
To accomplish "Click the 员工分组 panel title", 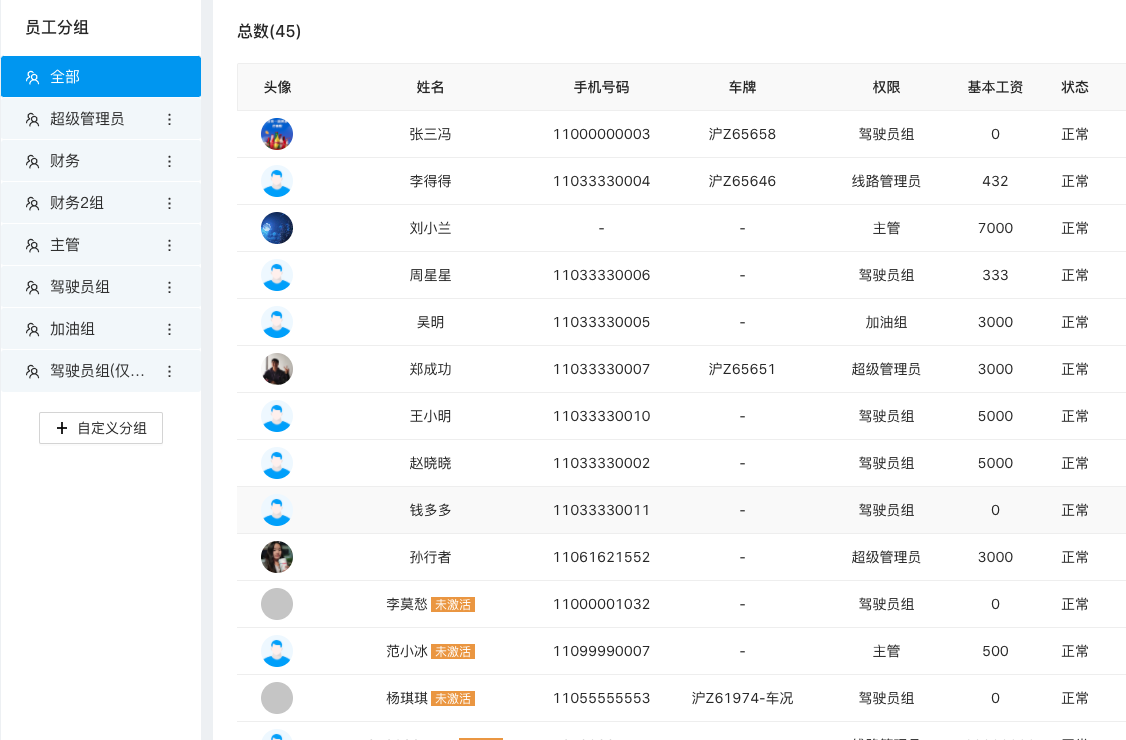I will tap(57, 27).
